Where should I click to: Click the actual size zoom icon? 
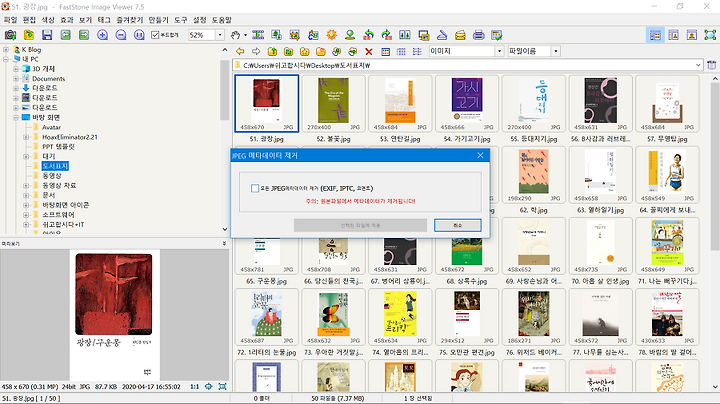coord(139,35)
